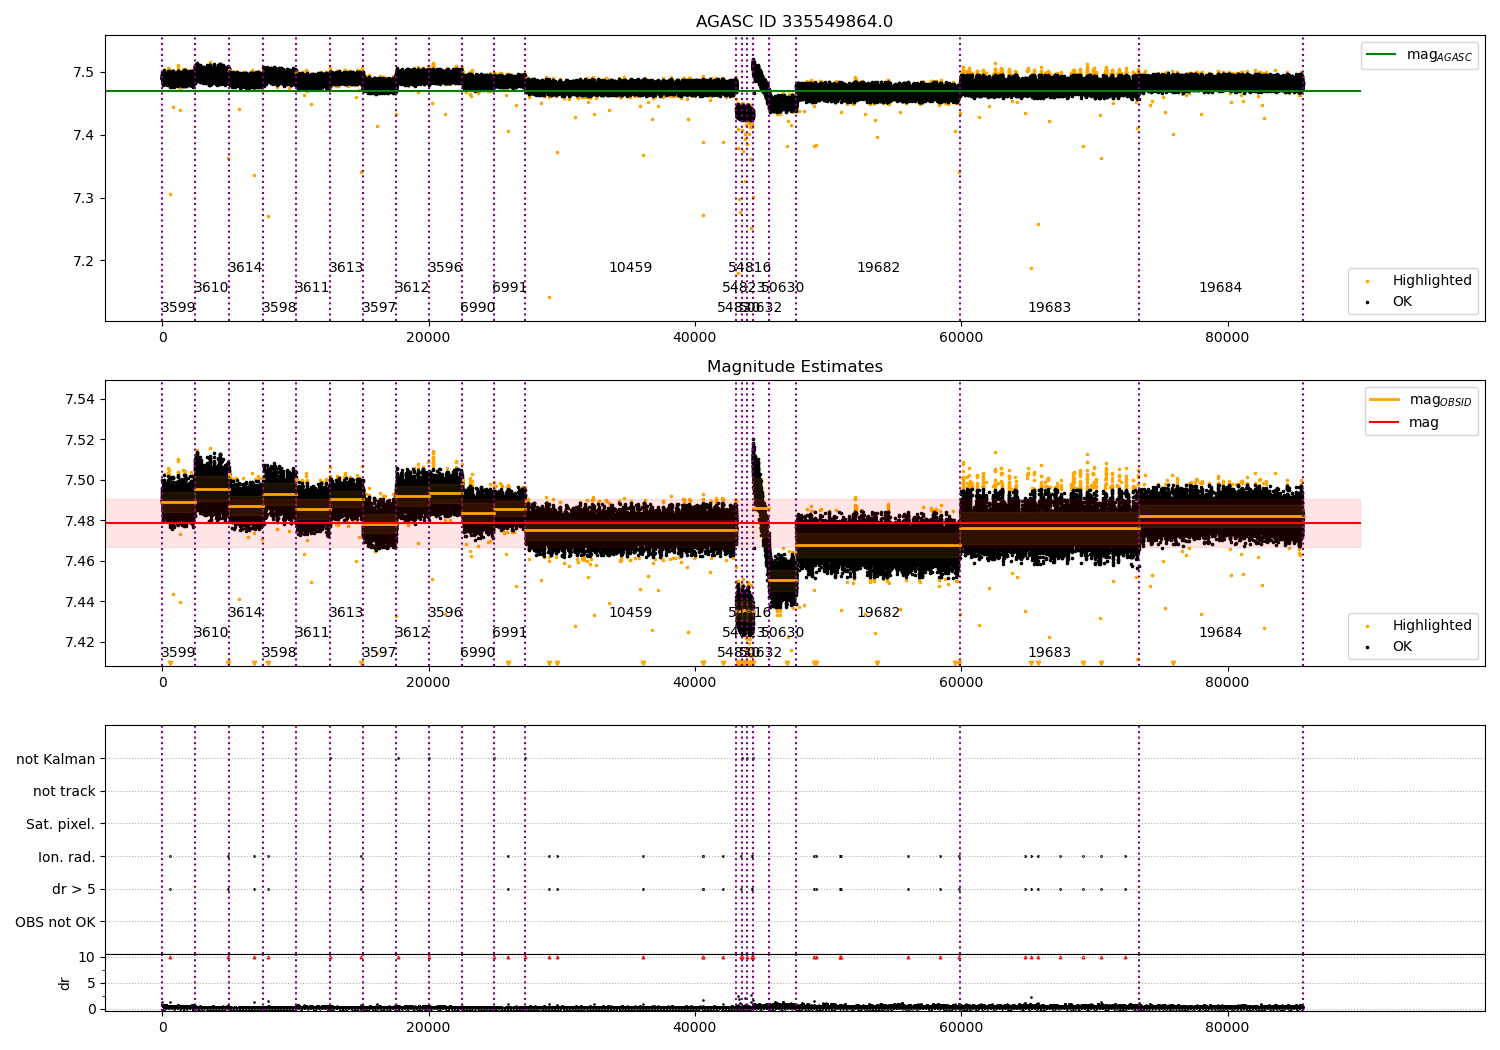Image resolution: width=1500 pixels, height=1050 pixels.
Task: Click the 'OBS not OK' axis label
Action: (x=55, y=922)
